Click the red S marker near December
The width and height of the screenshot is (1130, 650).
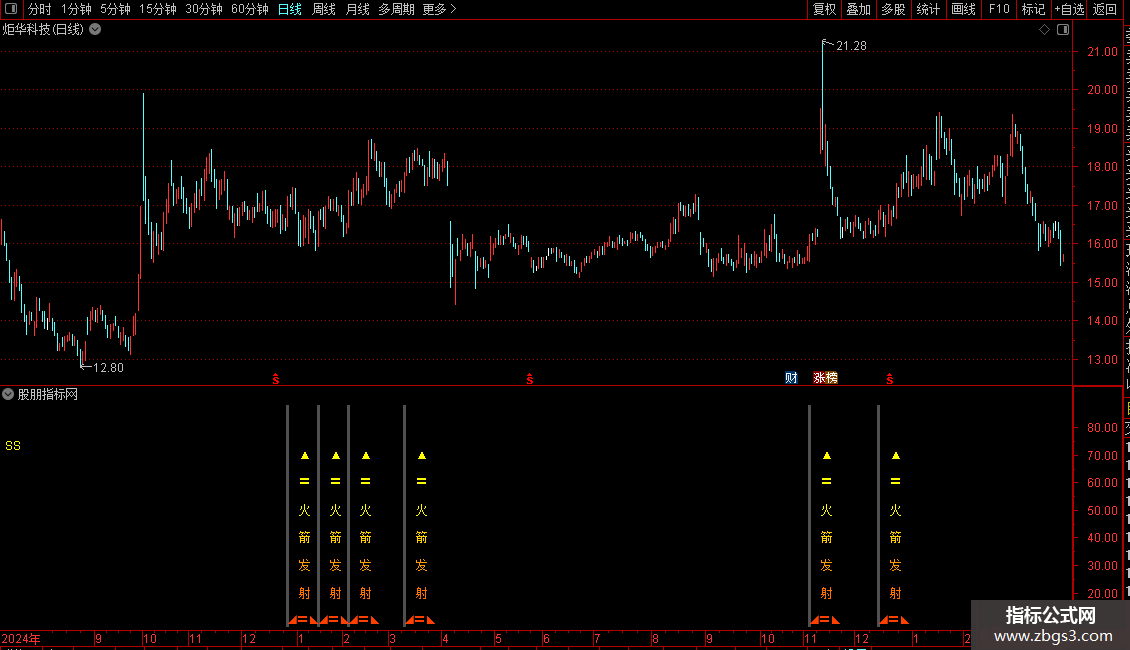click(x=276, y=379)
